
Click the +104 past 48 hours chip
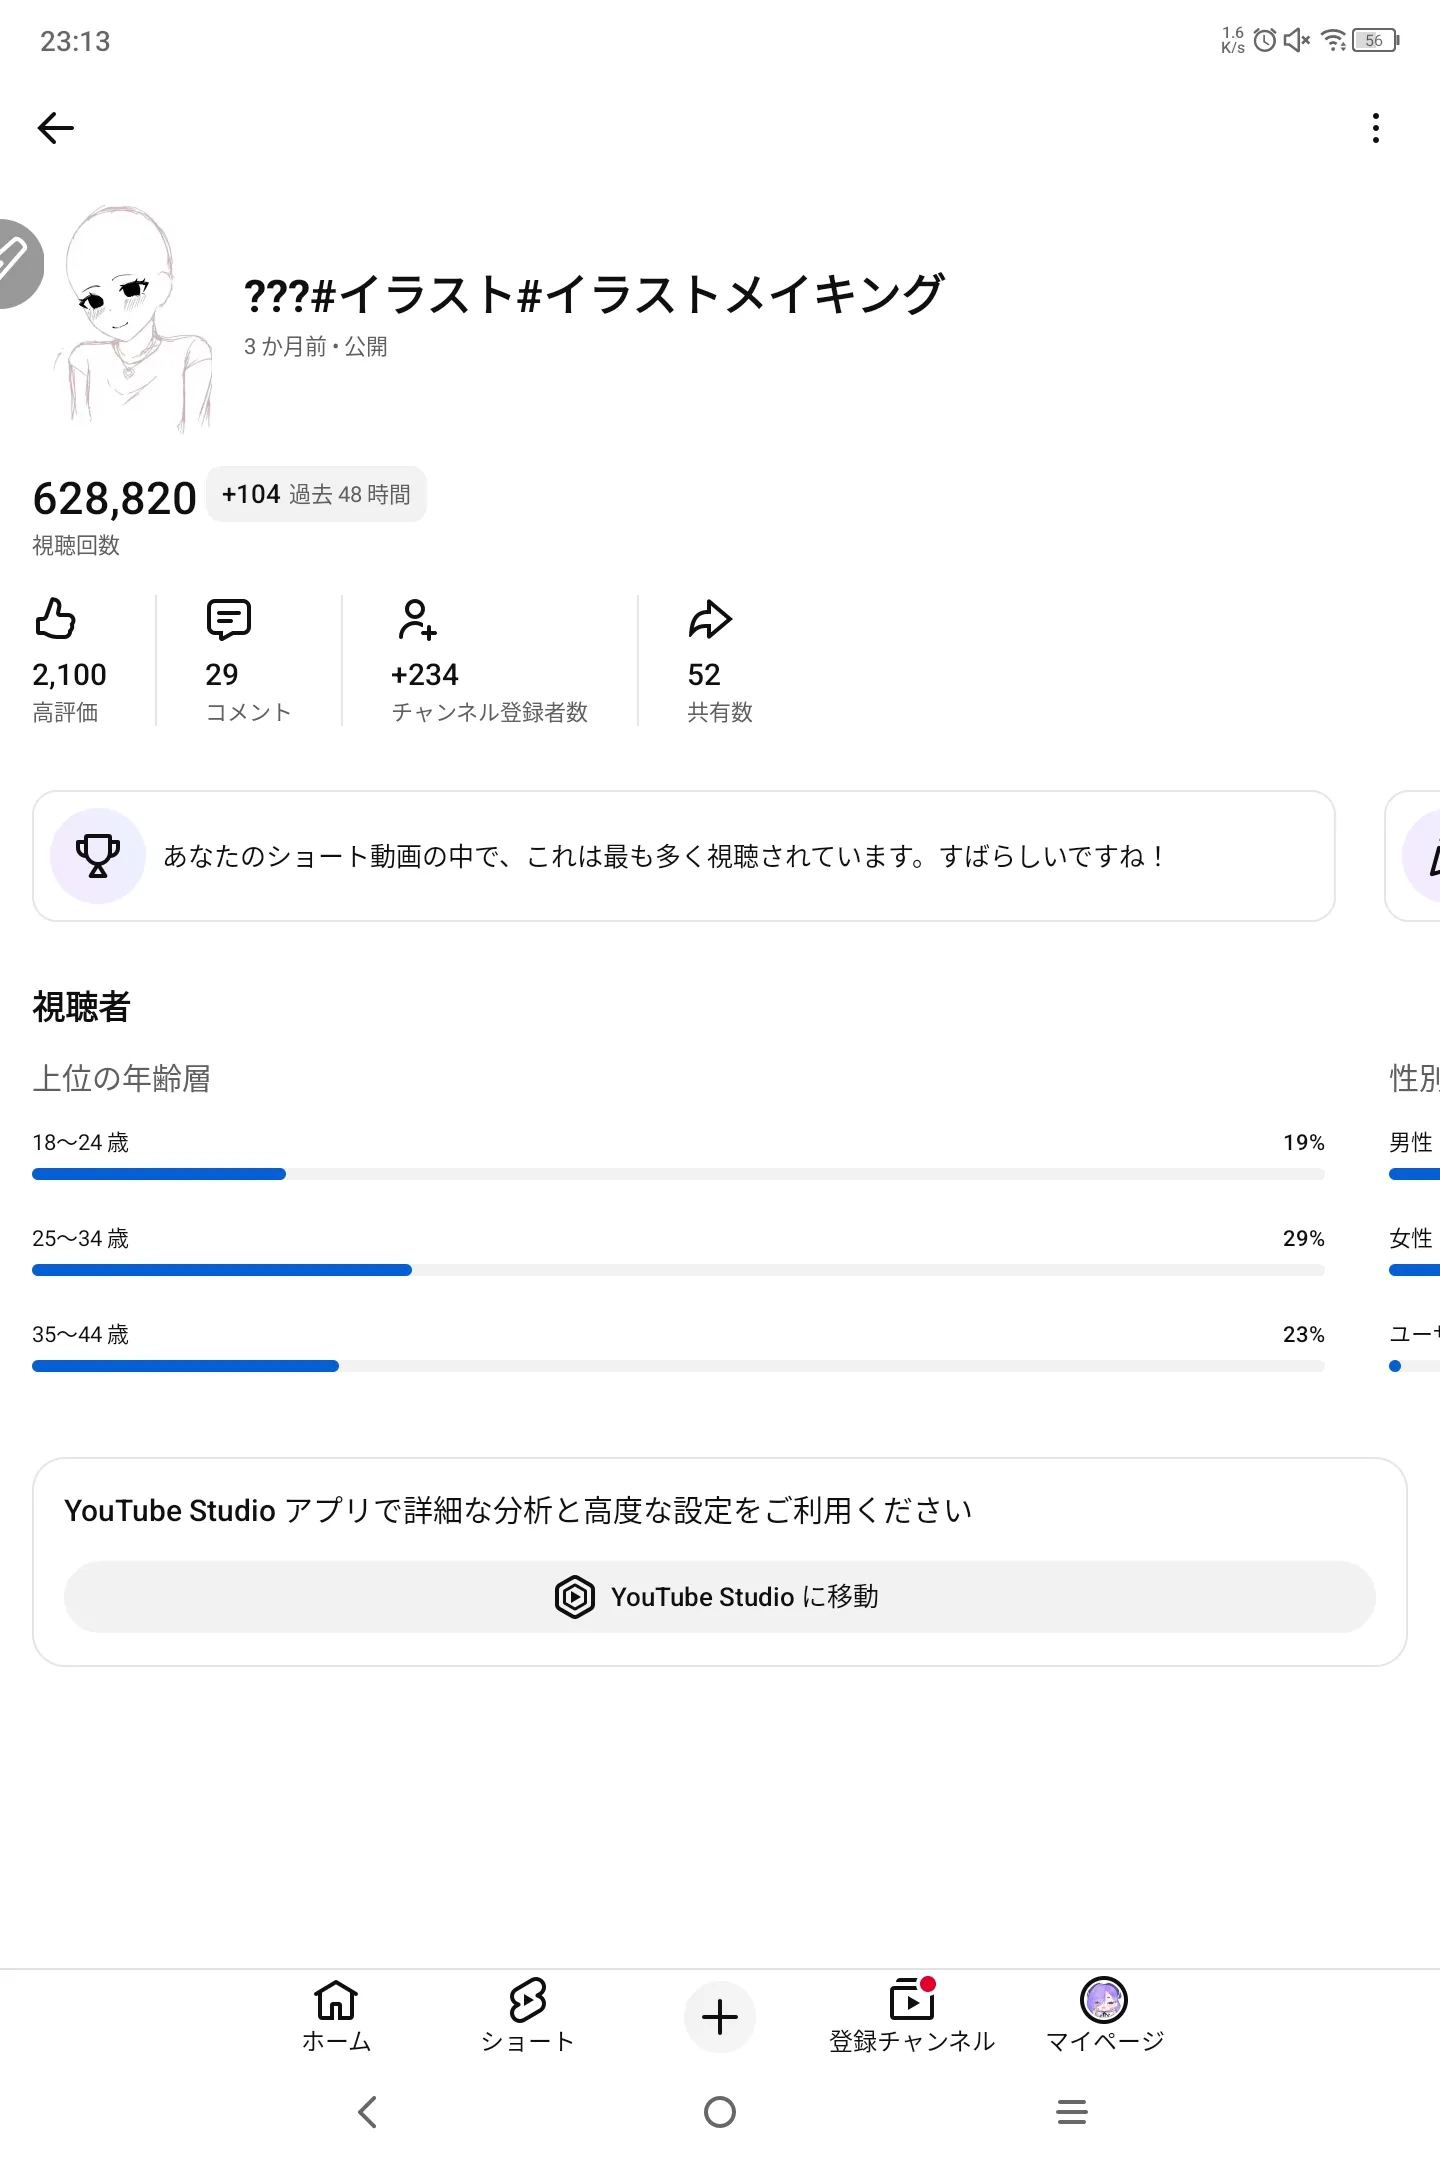316,494
